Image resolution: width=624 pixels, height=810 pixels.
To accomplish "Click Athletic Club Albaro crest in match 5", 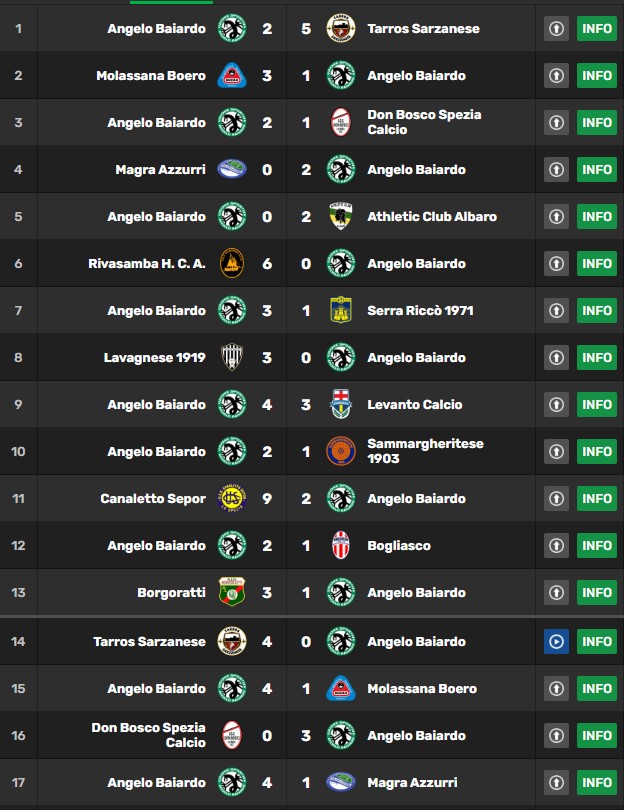I will [x=341, y=216].
